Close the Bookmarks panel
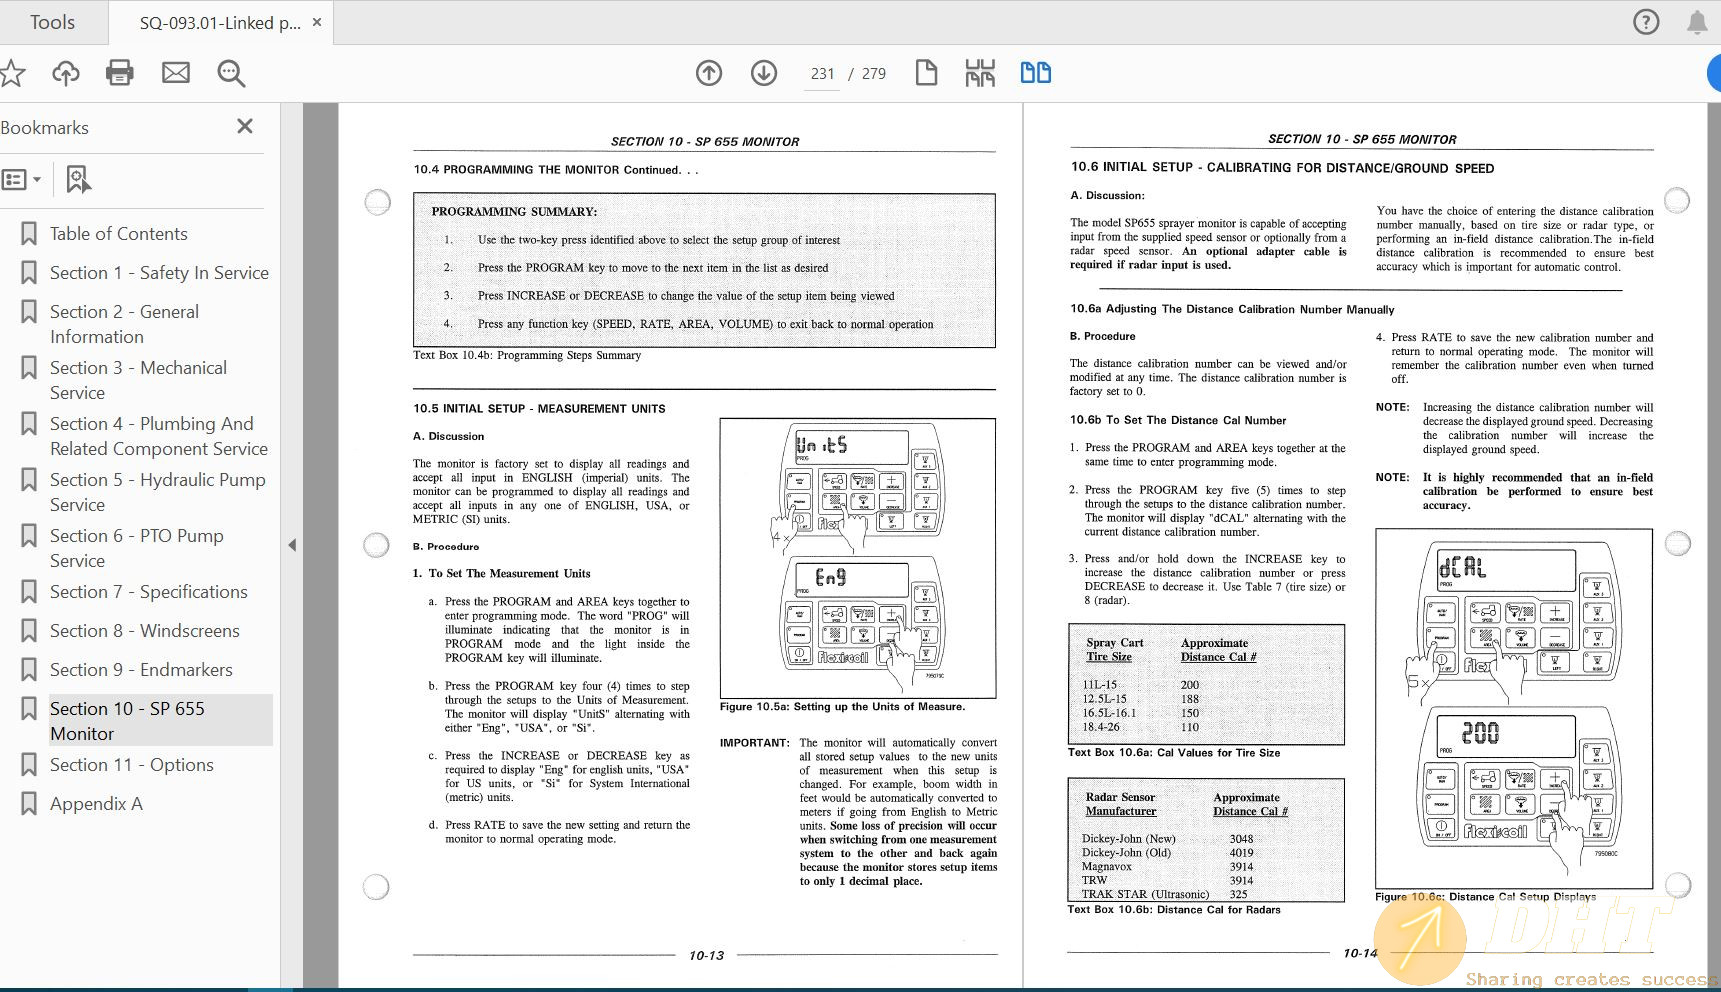Screen dimensions: 1721x992 tap(245, 126)
